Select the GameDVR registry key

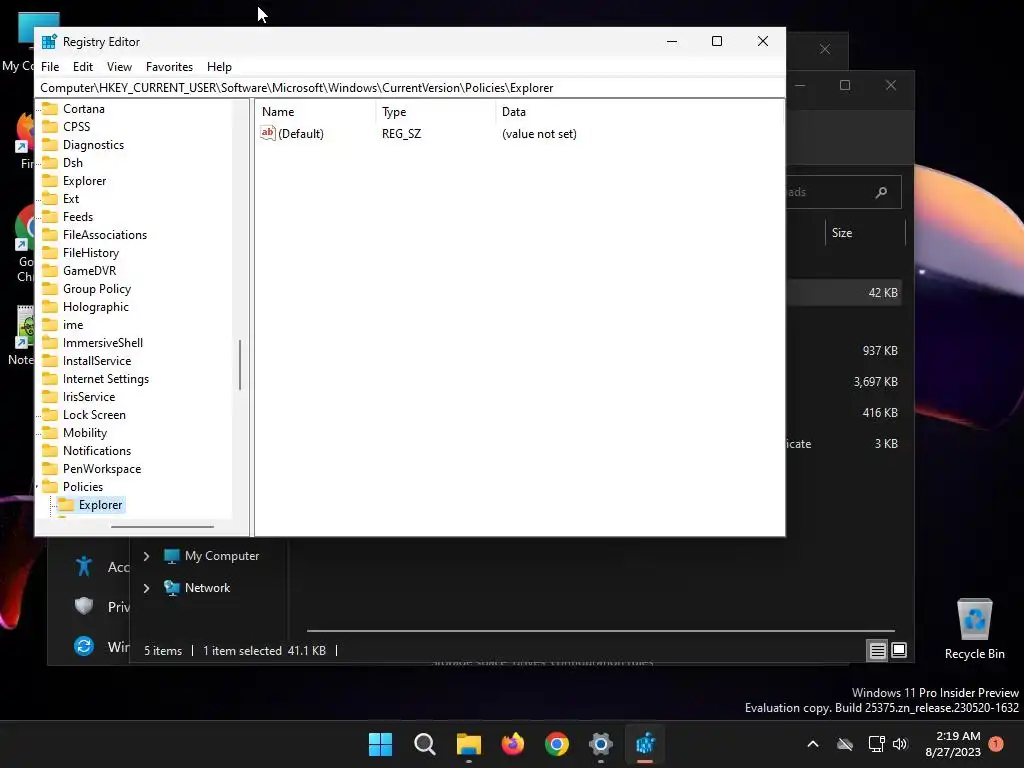click(x=89, y=270)
